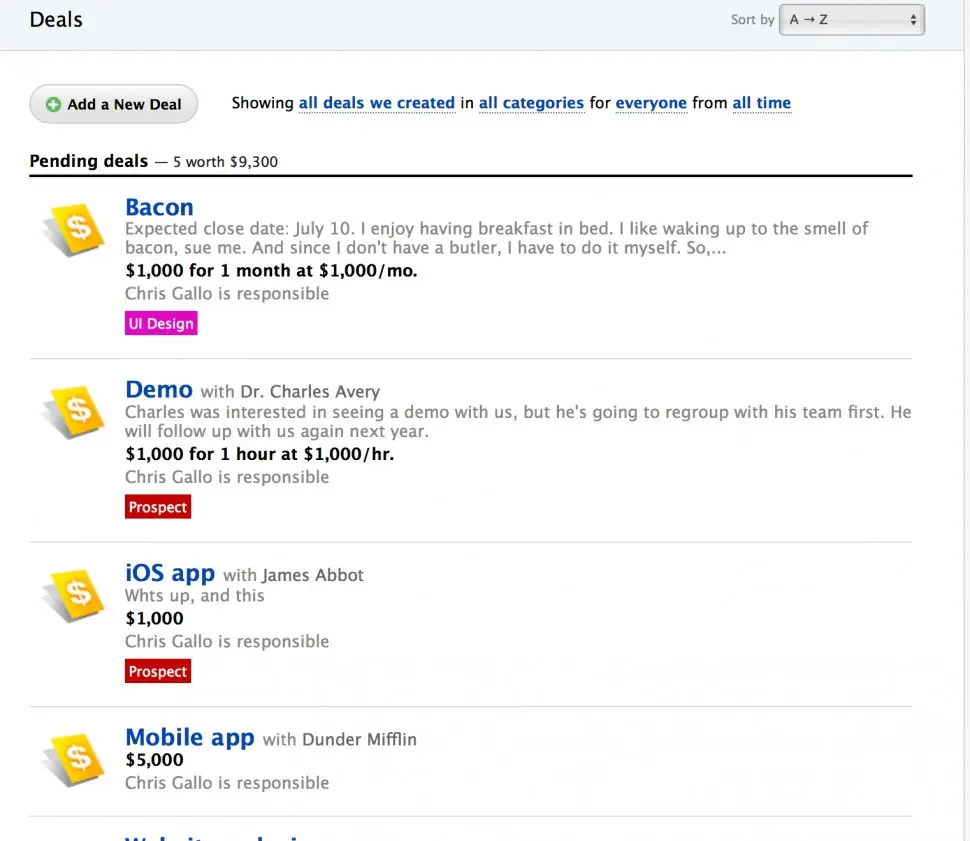This screenshot has height=841, width=970.
Task: Open the Demo deal title
Action: (x=159, y=389)
